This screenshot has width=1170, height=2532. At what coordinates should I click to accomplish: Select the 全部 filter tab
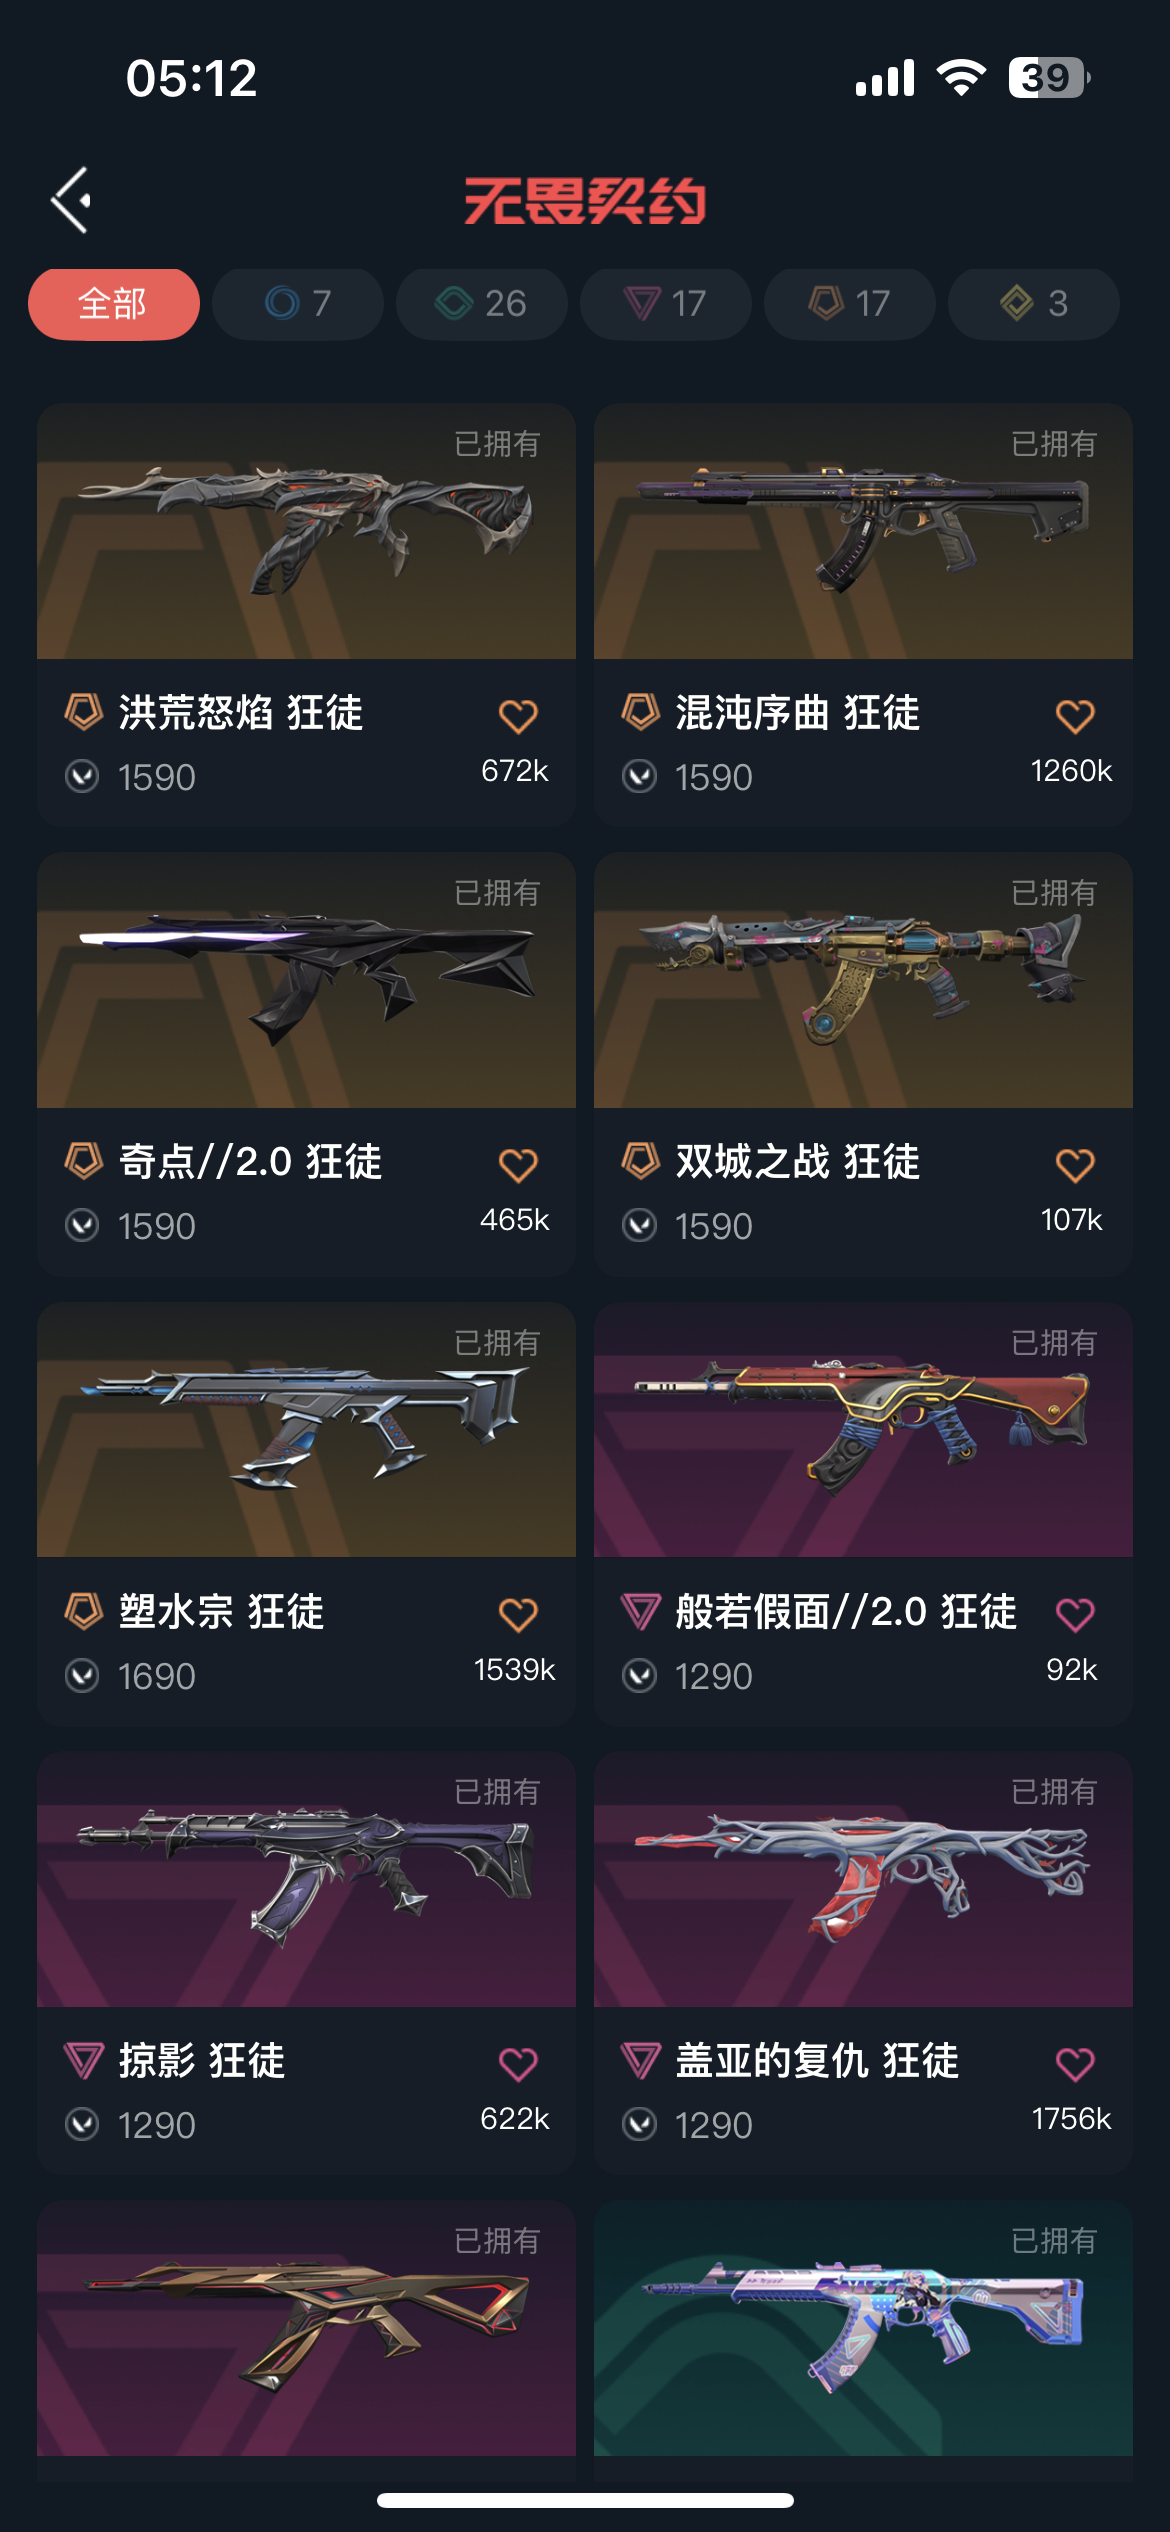pyautogui.click(x=114, y=304)
